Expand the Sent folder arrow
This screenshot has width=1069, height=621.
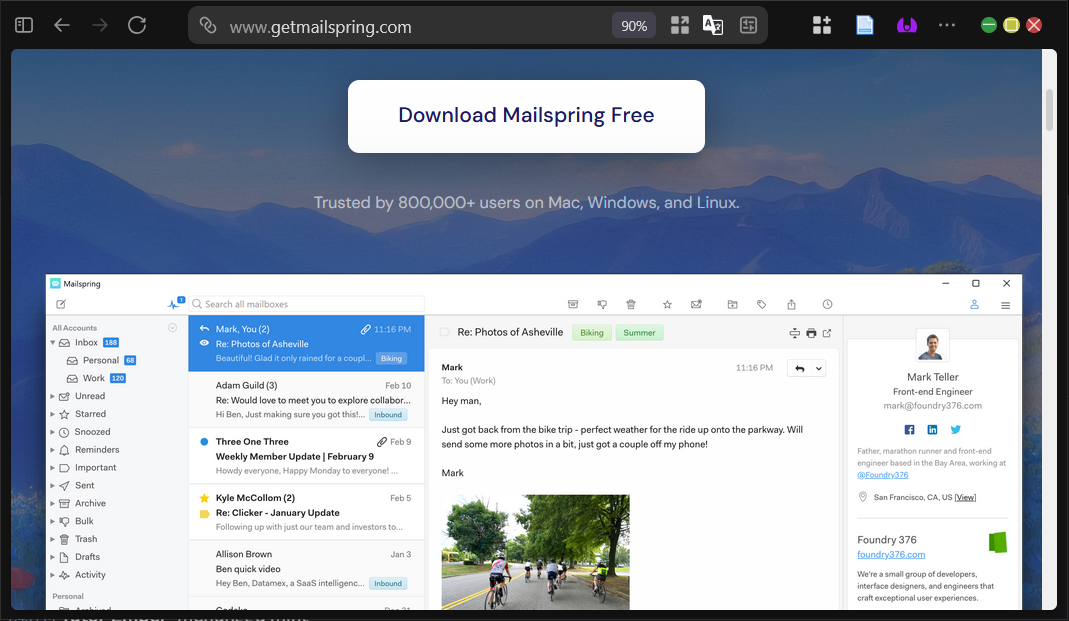tap(52, 485)
